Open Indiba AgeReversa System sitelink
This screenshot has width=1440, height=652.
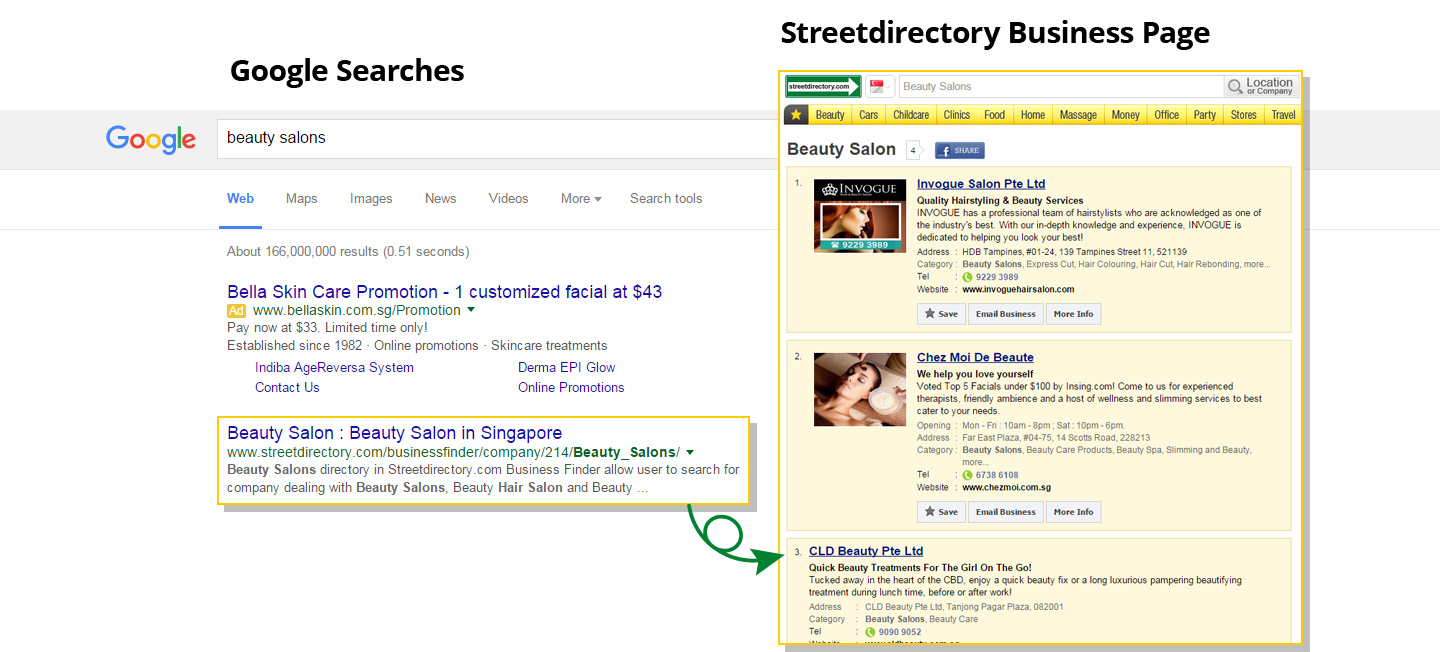pos(334,367)
